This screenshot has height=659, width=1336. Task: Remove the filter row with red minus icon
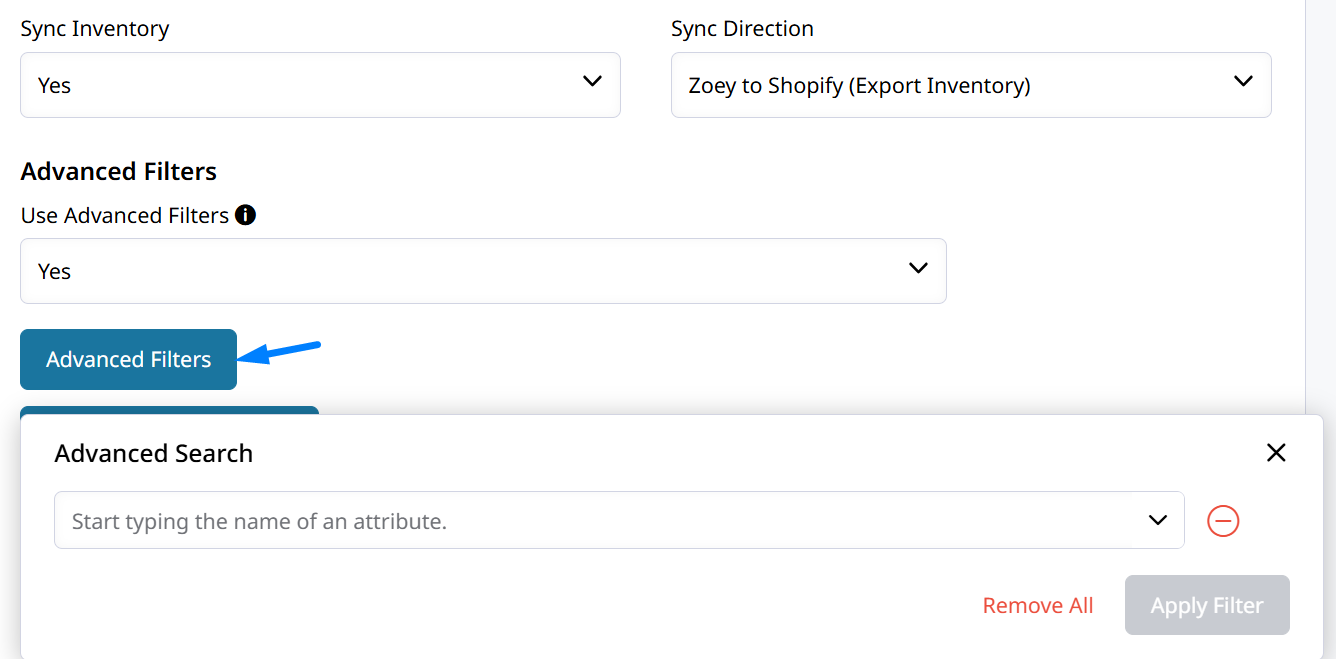point(1223,521)
